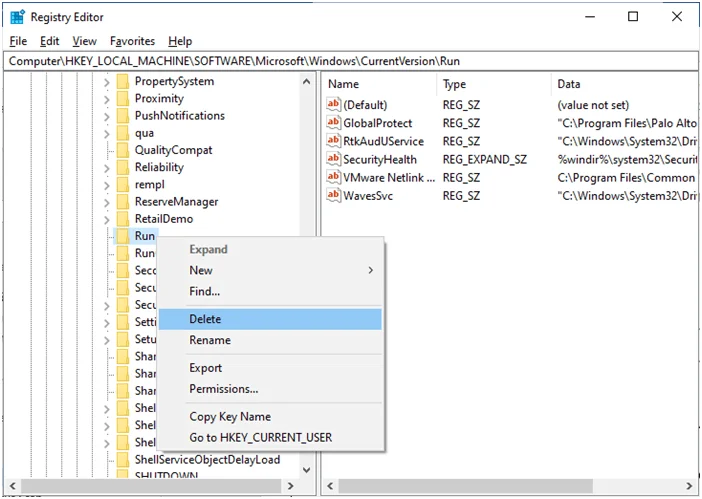The width and height of the screenshot is (702, 499).
Task: Choose Copy Key Name from context menu
Action: point(270,417)
